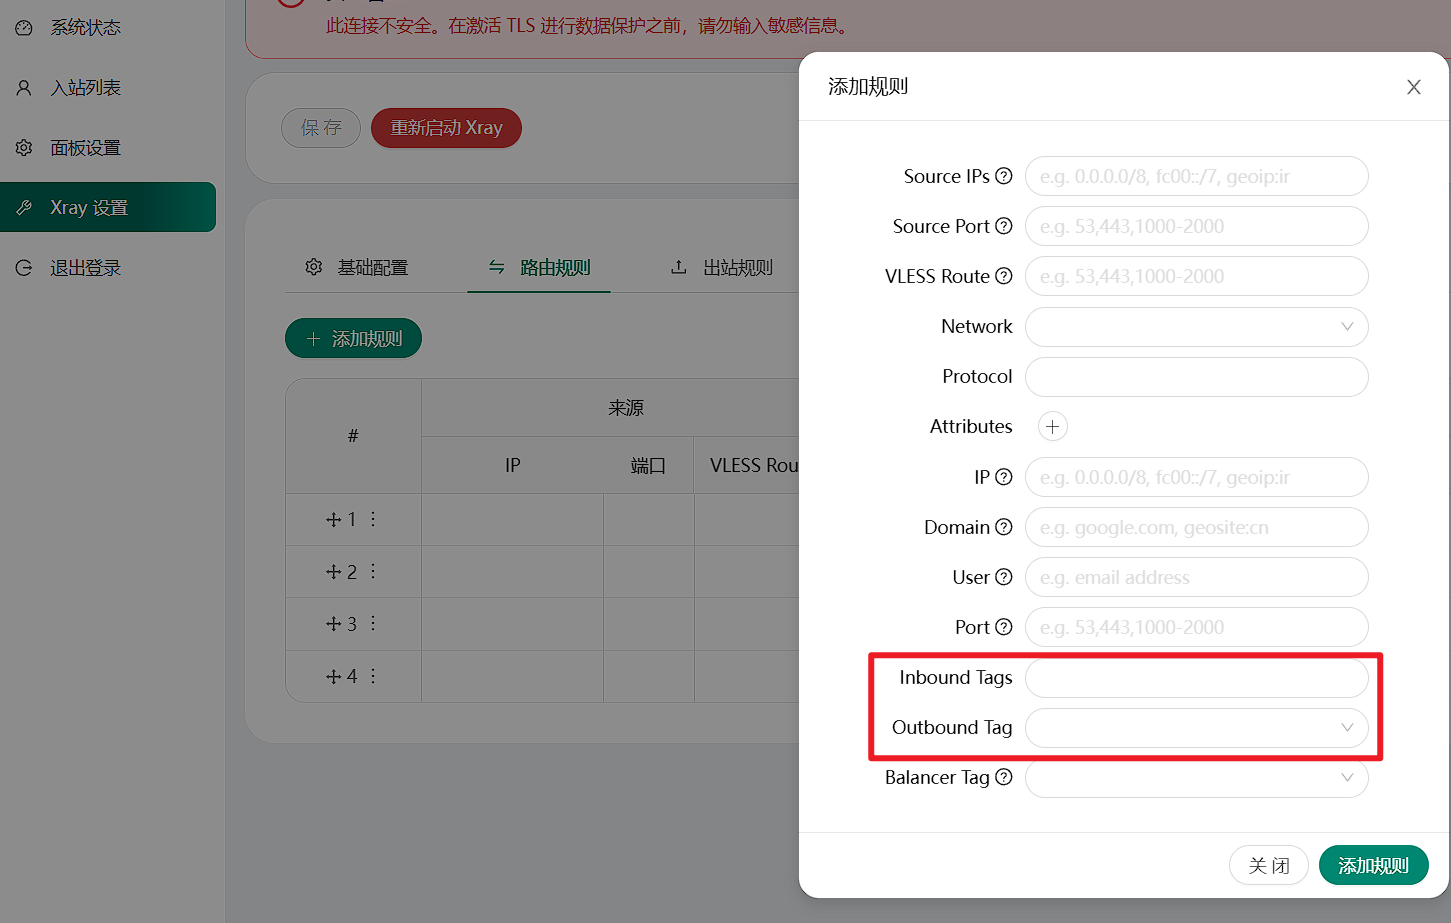Switch to the 基础配置 tab
The height and width of the screenshot is (923, 1451).
[357, 267]
